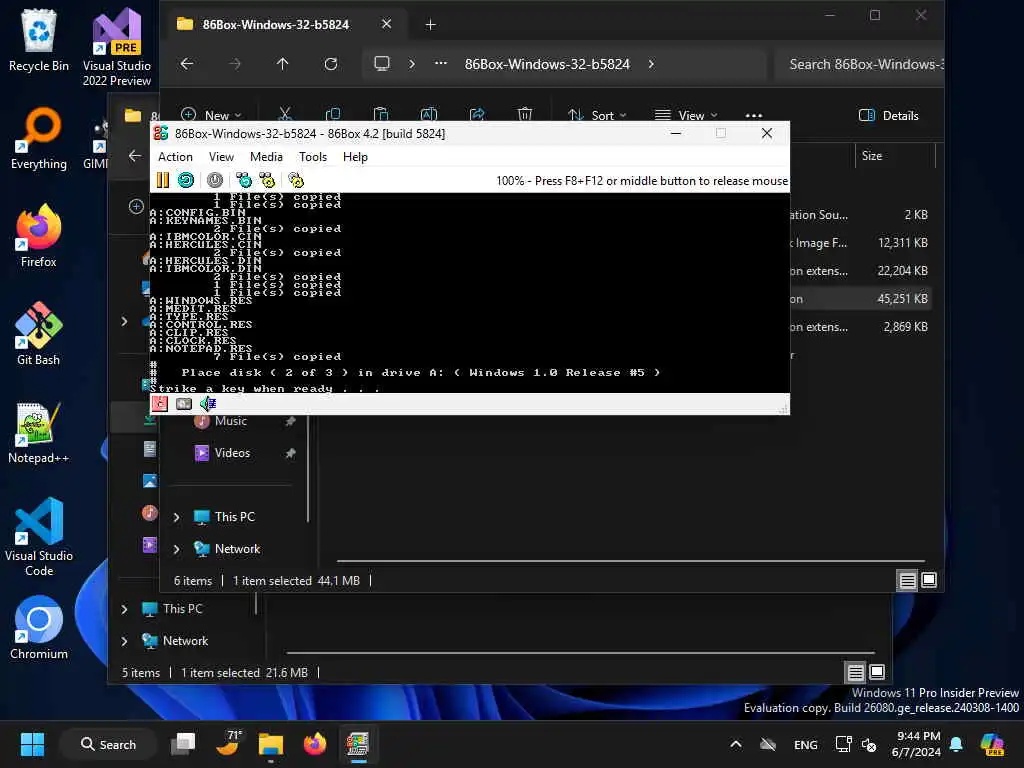Switch to details view in back Explorer

click(856, 672)
